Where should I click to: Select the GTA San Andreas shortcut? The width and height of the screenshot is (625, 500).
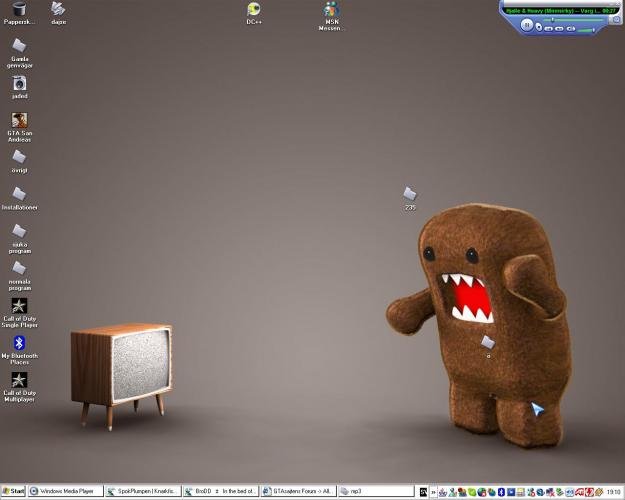point(19,121)
